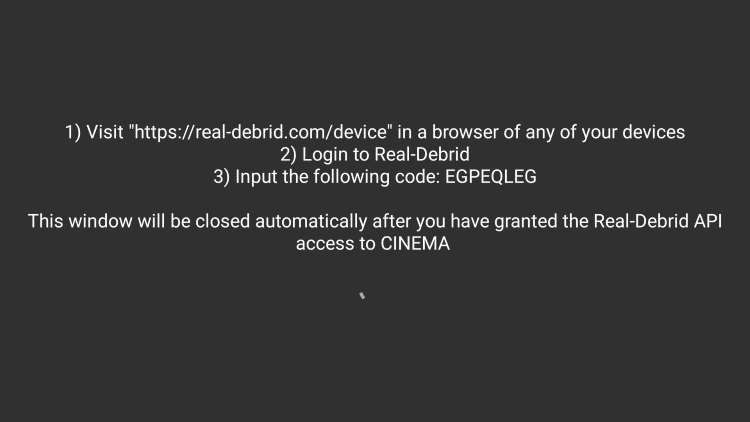Click the "1)" step number
This screenshot has width=750, height=422.
tap(73, 132)
